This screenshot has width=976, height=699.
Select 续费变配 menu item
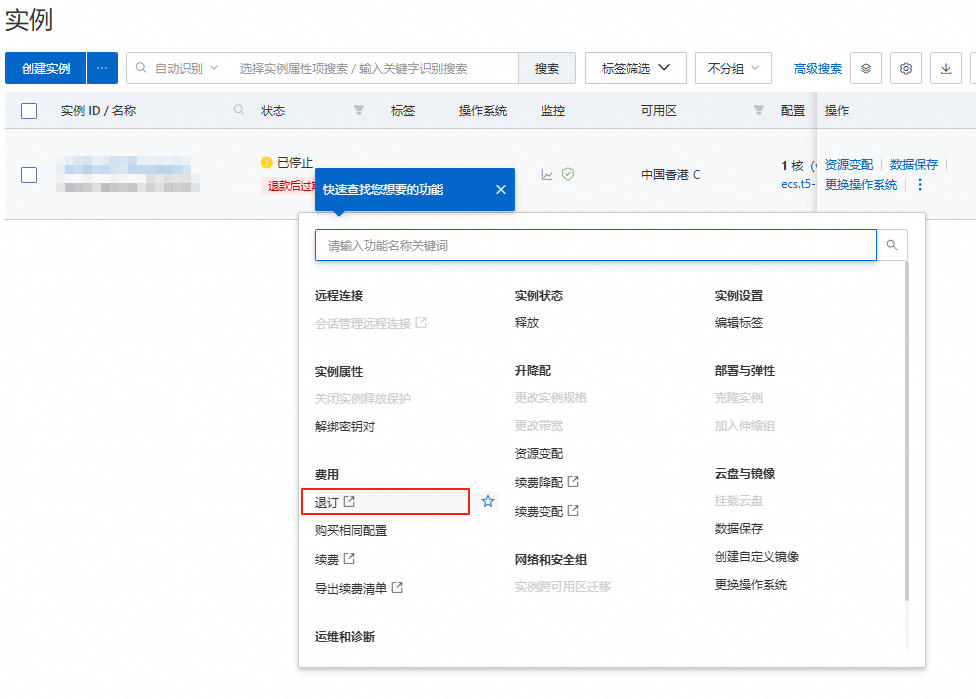[547, 511]
